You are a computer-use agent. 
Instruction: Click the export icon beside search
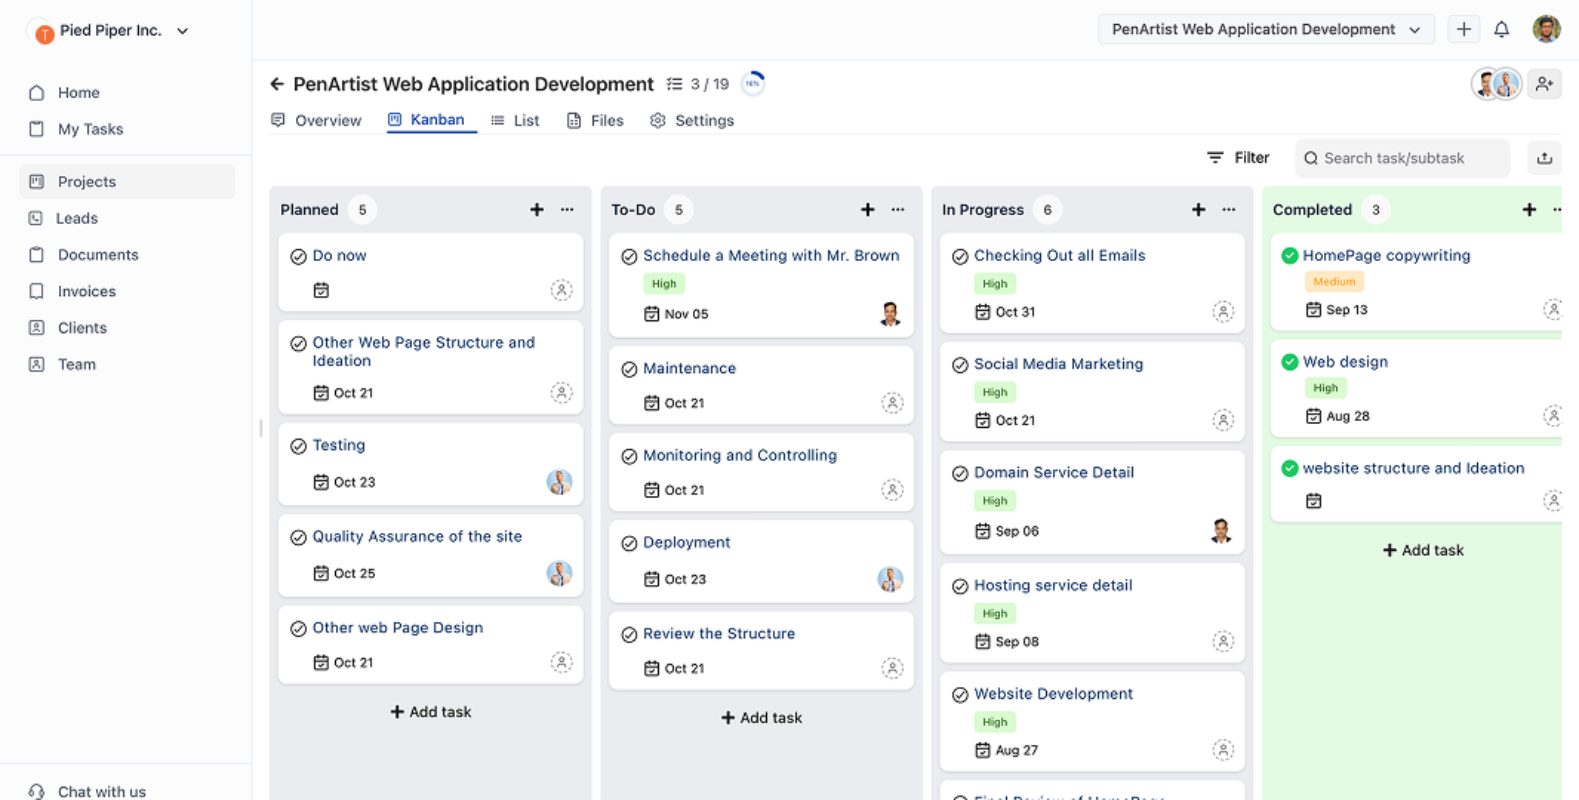click(1544, 158)
